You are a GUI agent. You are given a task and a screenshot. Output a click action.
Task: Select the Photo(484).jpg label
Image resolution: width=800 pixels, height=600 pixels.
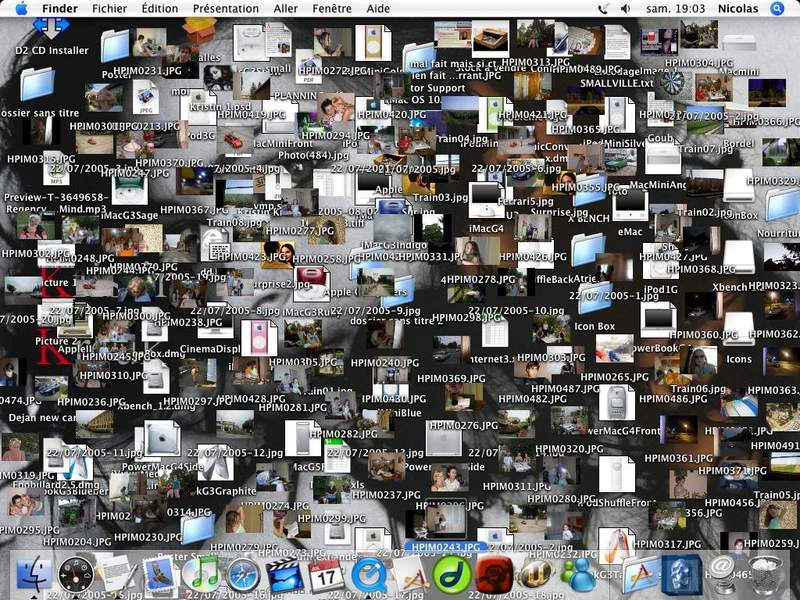(313, 155)
